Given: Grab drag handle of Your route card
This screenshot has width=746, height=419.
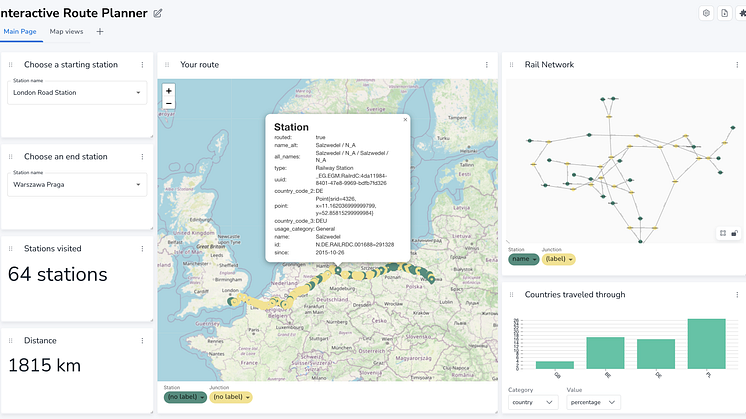Looking at the screenshot, I should point(167,65).
